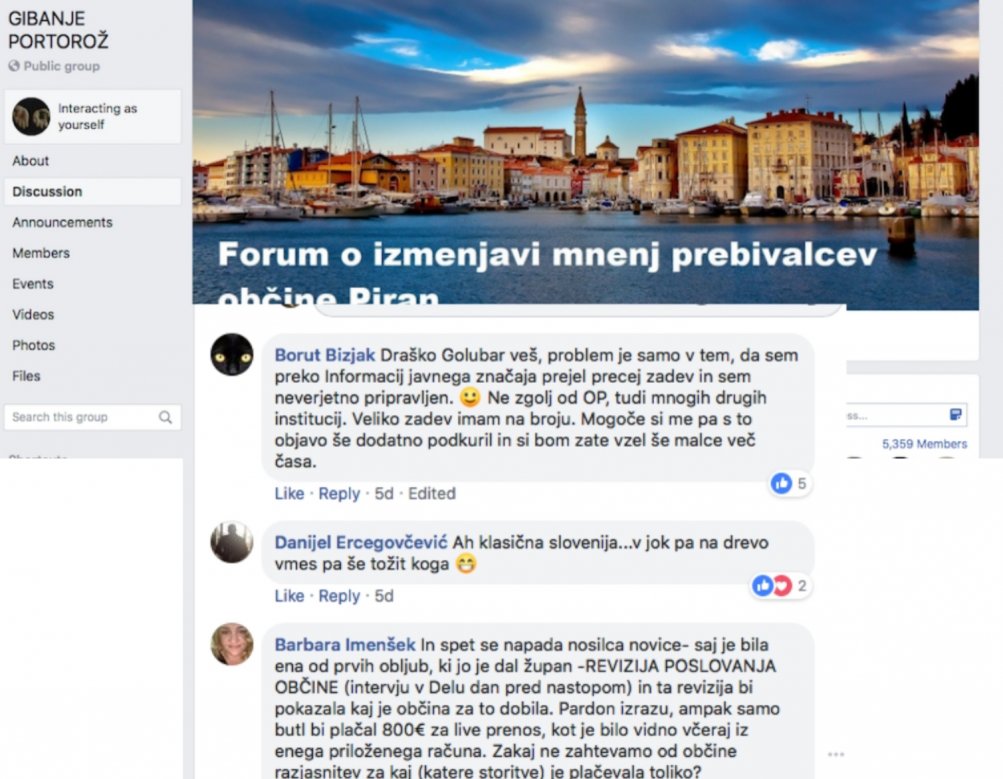Reply to Danijel Ercegovčević's comment
1003x779 pixels.
339,595
